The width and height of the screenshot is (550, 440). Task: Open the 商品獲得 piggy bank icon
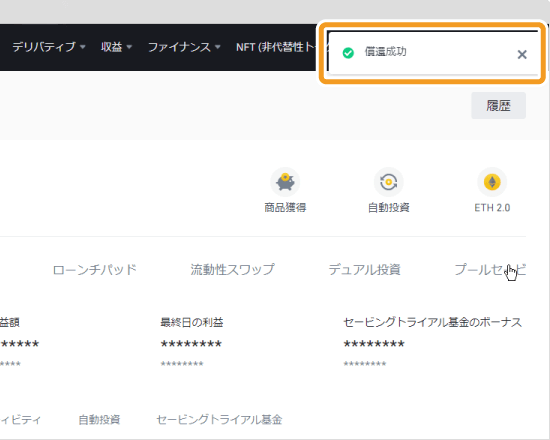click(x=285, y=182)
